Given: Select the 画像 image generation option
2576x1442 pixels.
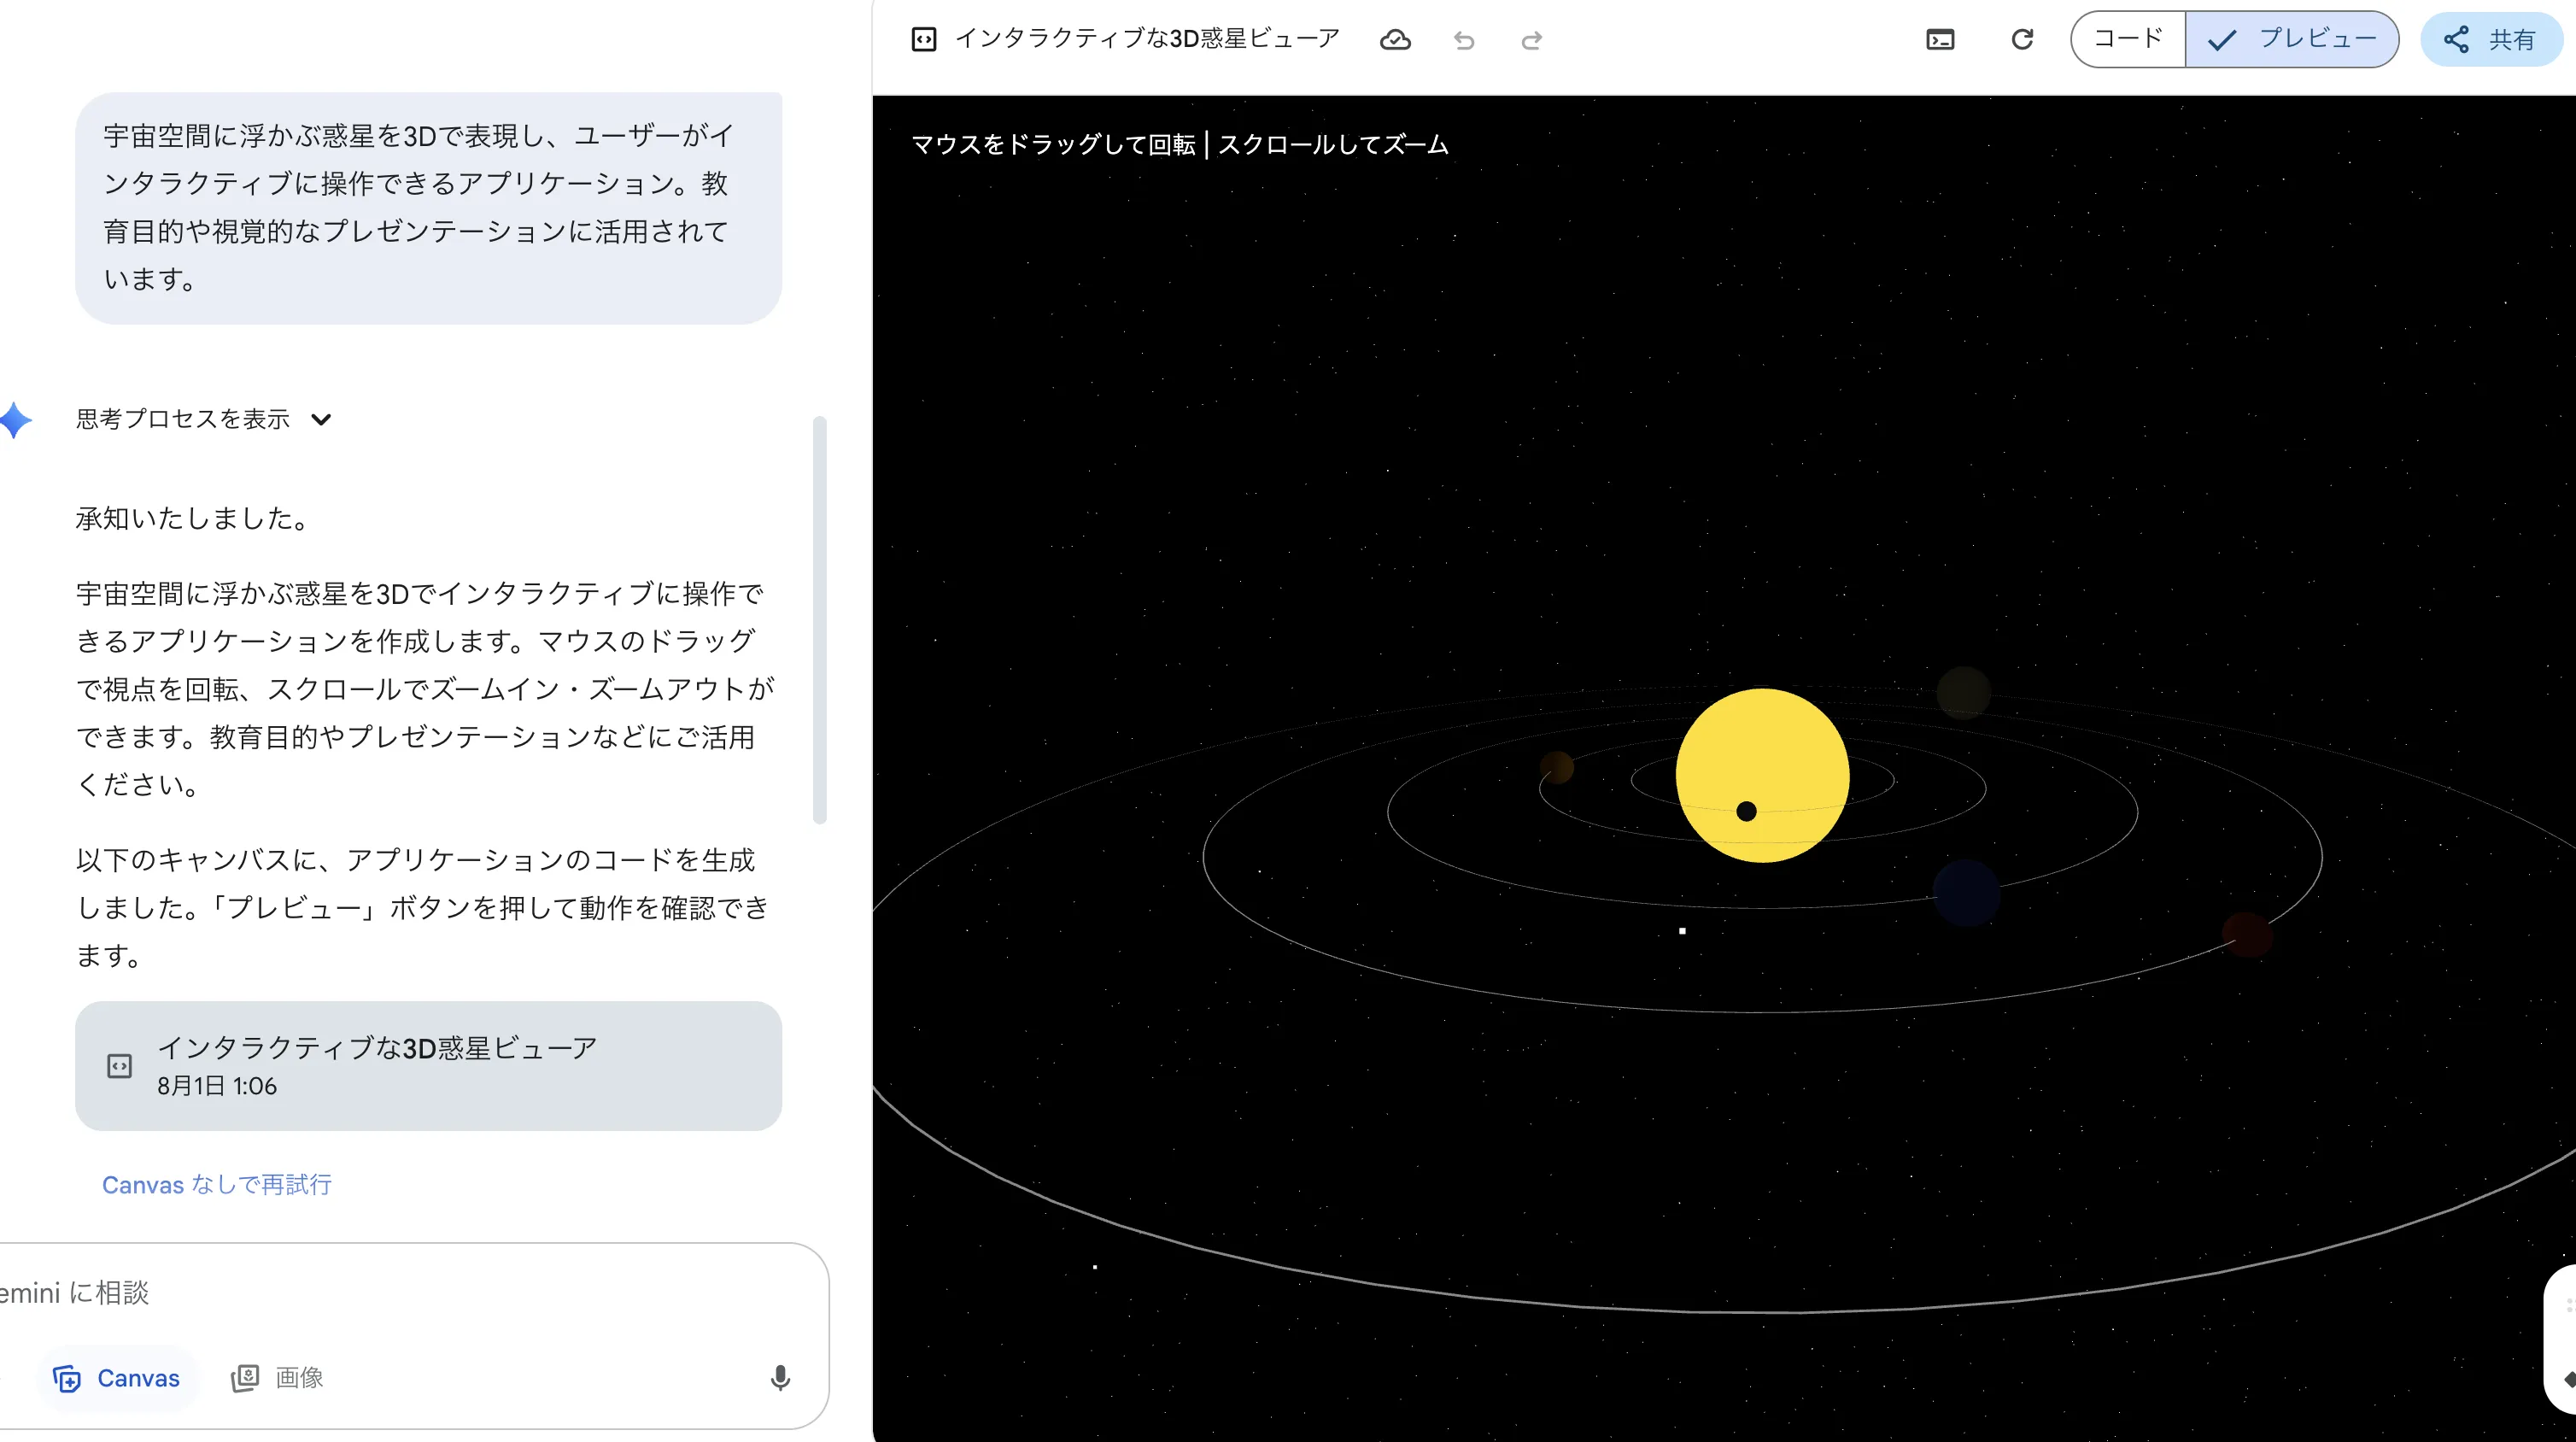Looking at the screenshot, I should (277, 1377).
